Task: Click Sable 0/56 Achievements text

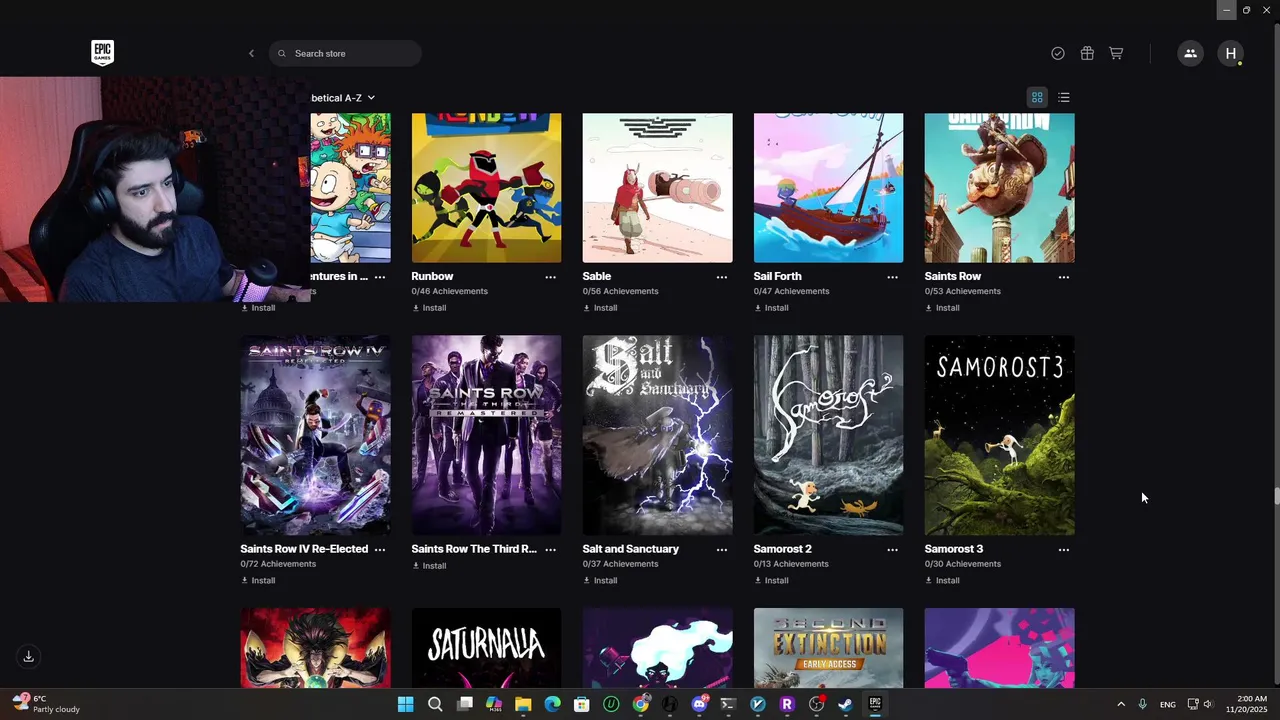Action: coord(620,292)
